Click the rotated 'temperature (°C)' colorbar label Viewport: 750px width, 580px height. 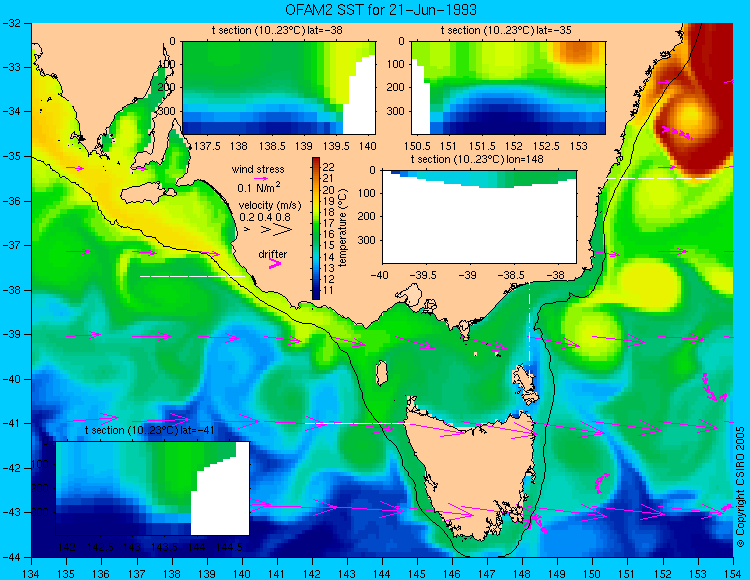click(342, 228)
